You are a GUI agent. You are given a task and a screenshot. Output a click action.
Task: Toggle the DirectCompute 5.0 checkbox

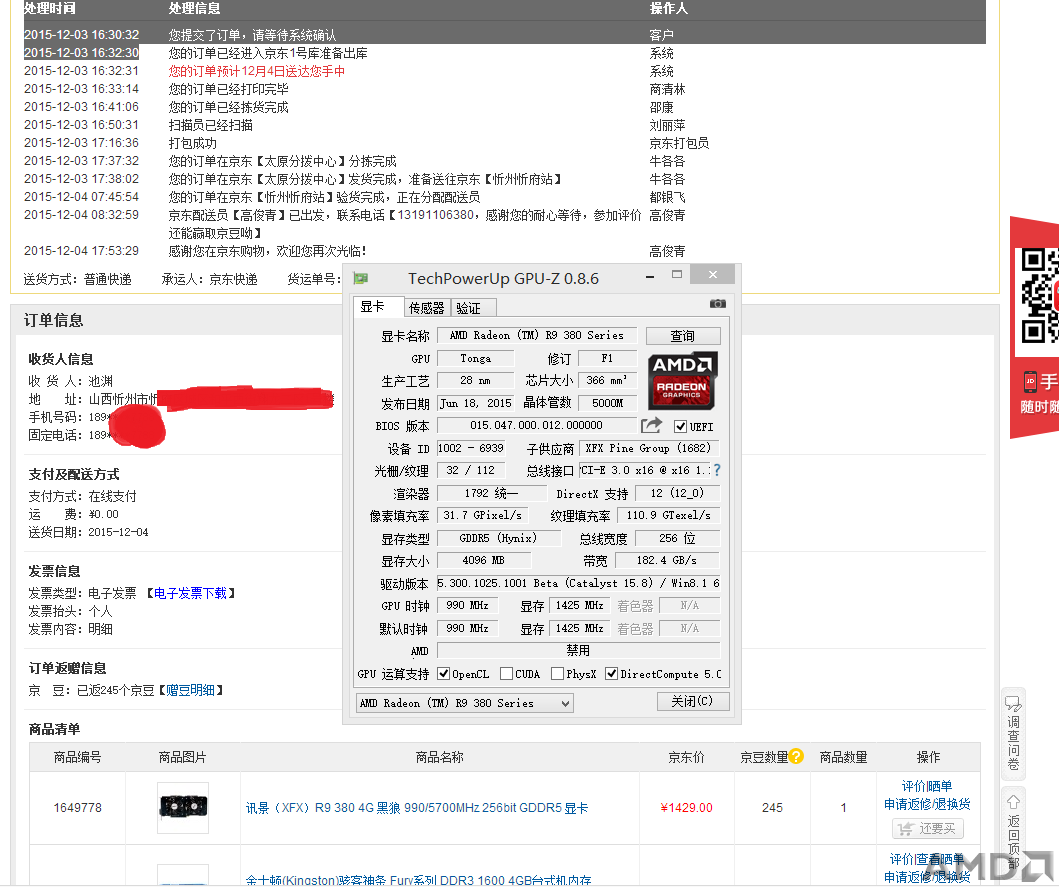coord(611,674)
